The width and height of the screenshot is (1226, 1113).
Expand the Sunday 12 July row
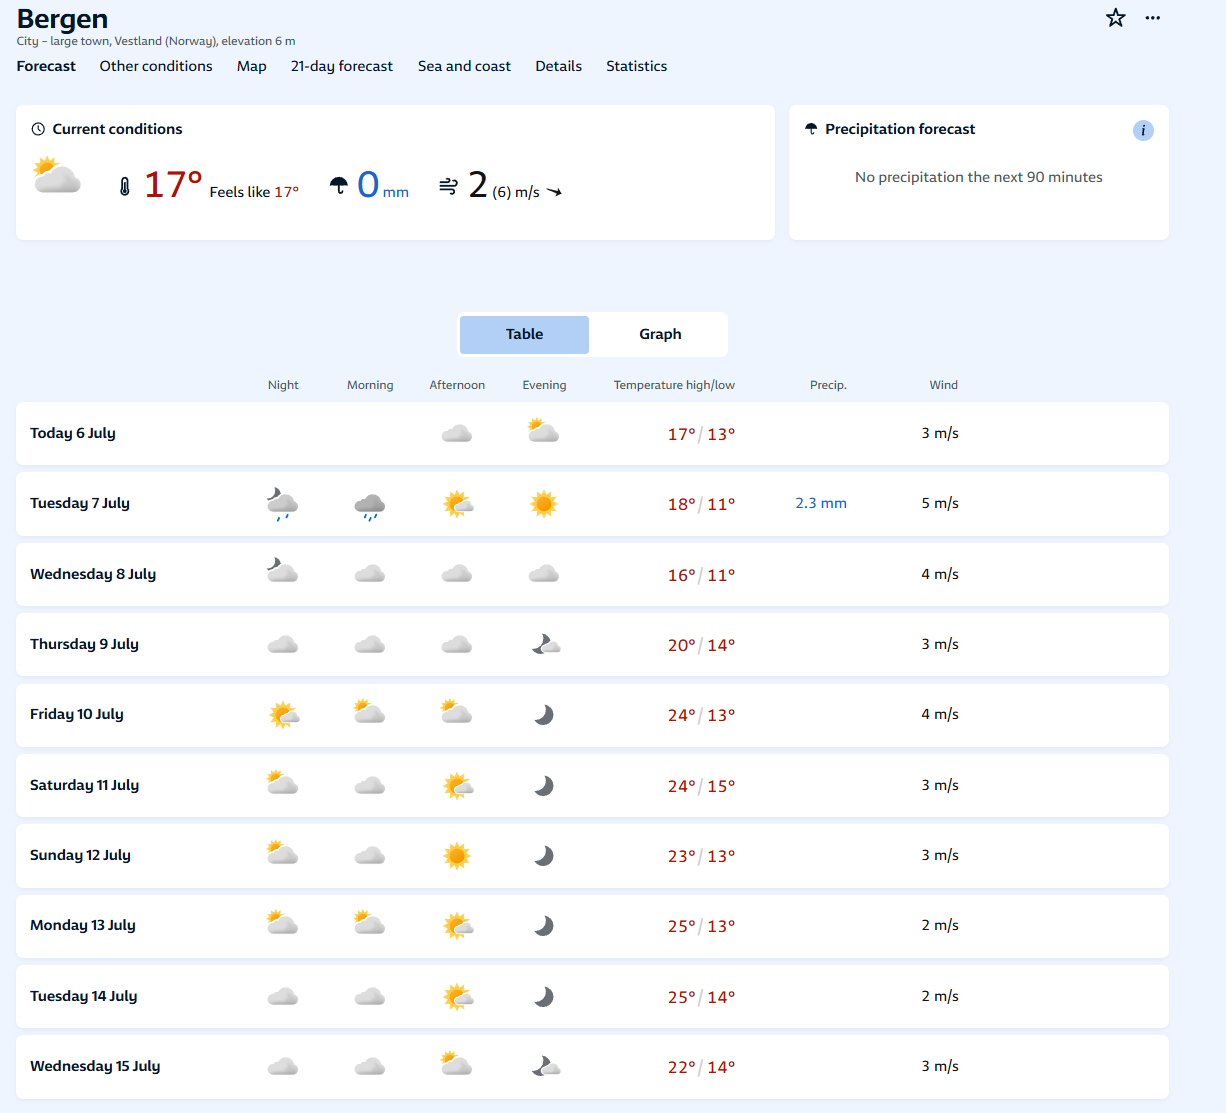tap(592, 855)
